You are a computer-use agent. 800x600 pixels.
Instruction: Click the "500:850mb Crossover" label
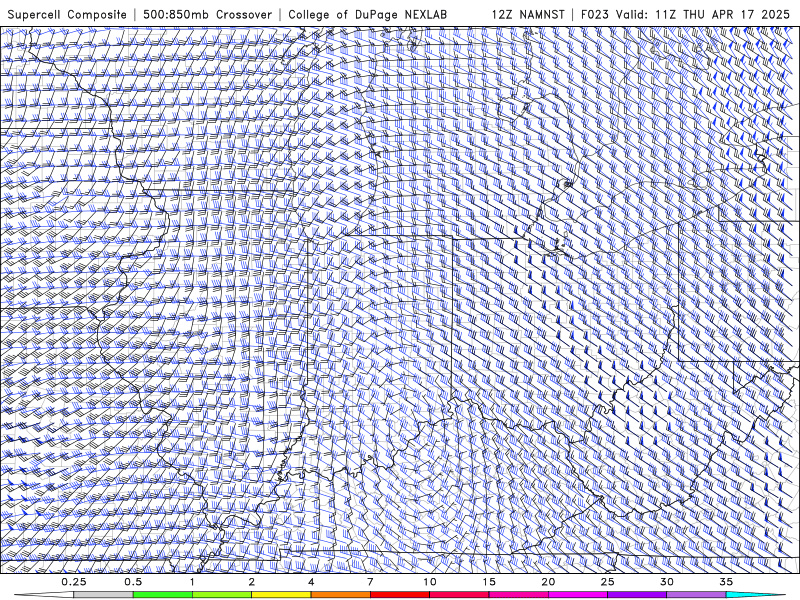(x=208, y=14)
